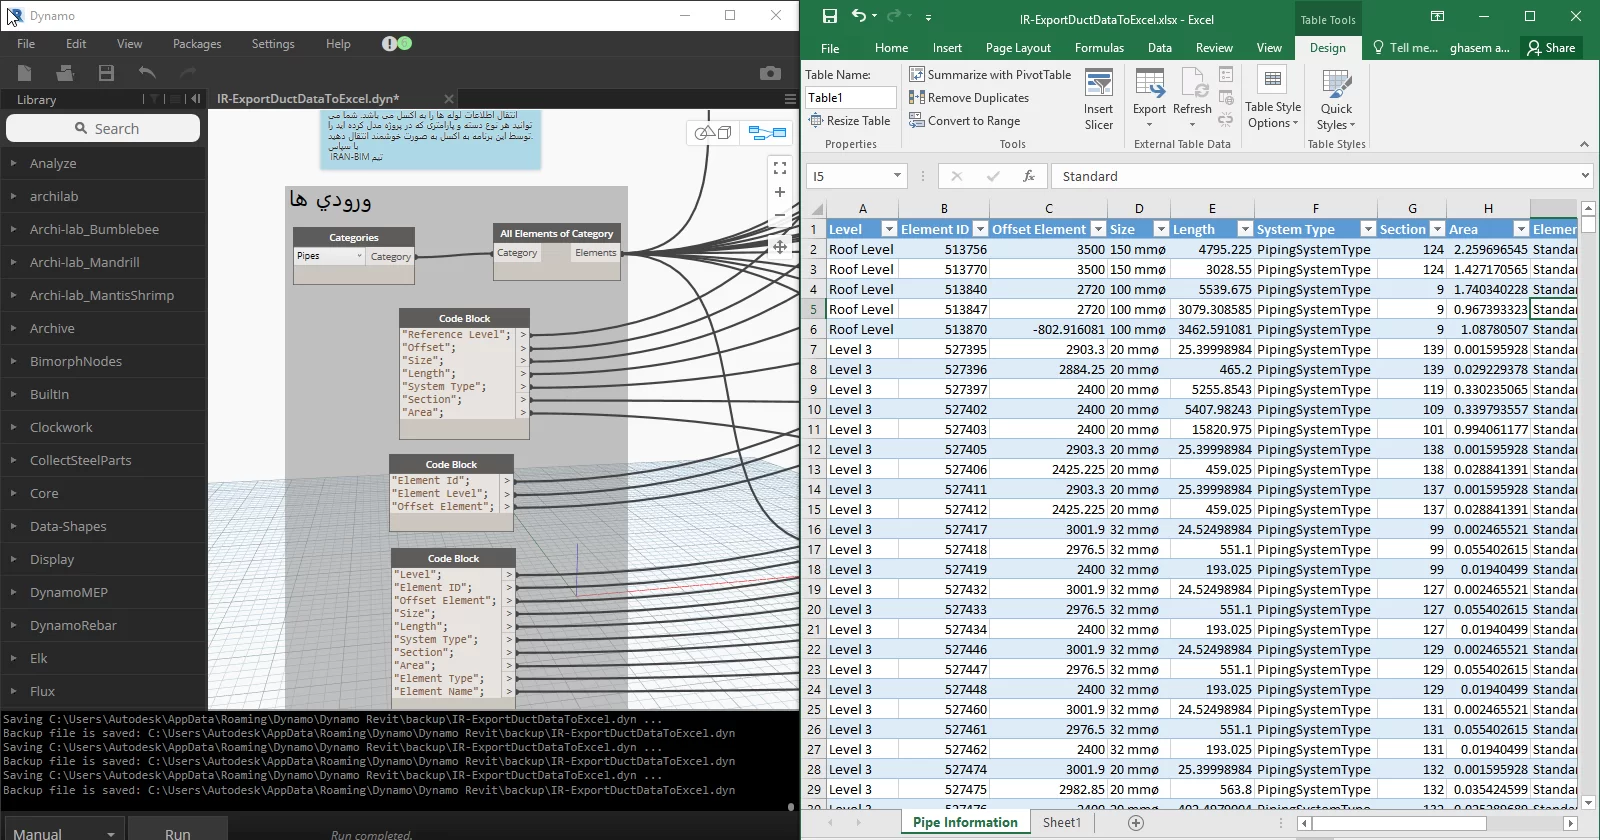Expand the Clockwork library category

[61, 427]
